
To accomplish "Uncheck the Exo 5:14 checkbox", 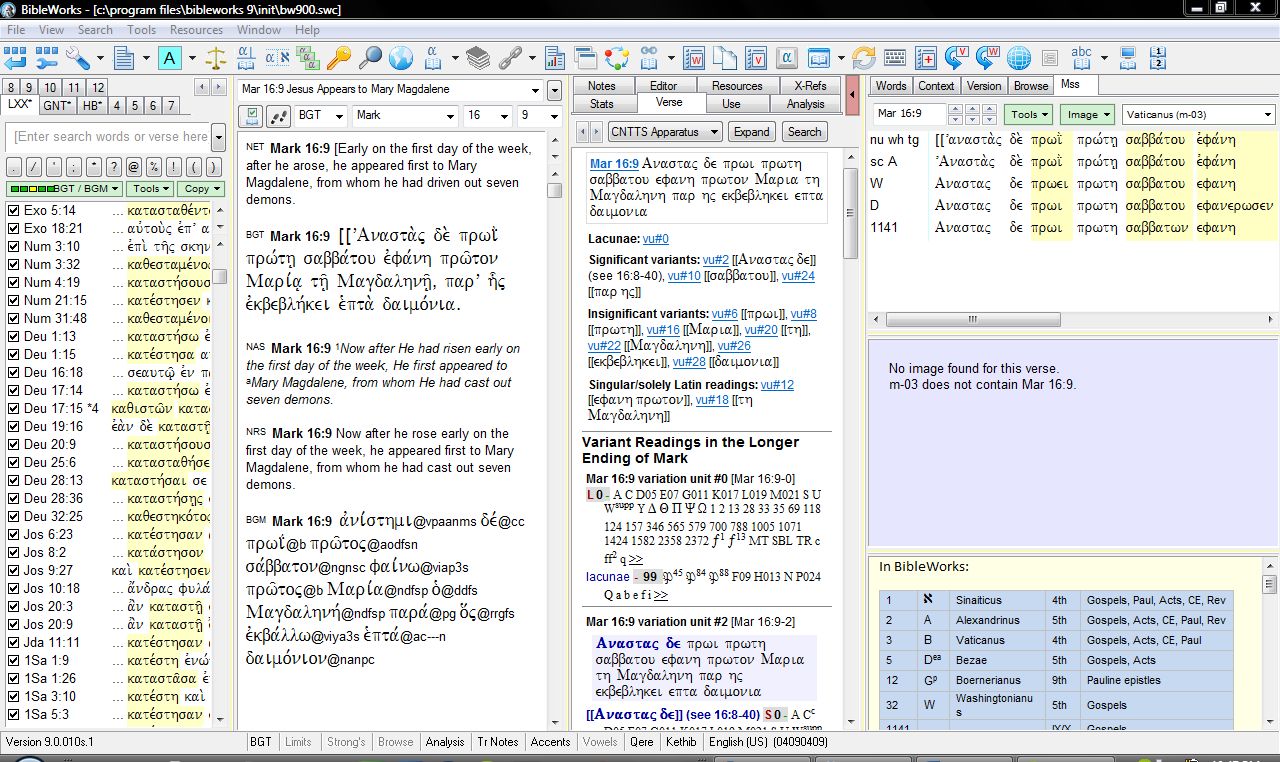I will (x=13, y=211).
